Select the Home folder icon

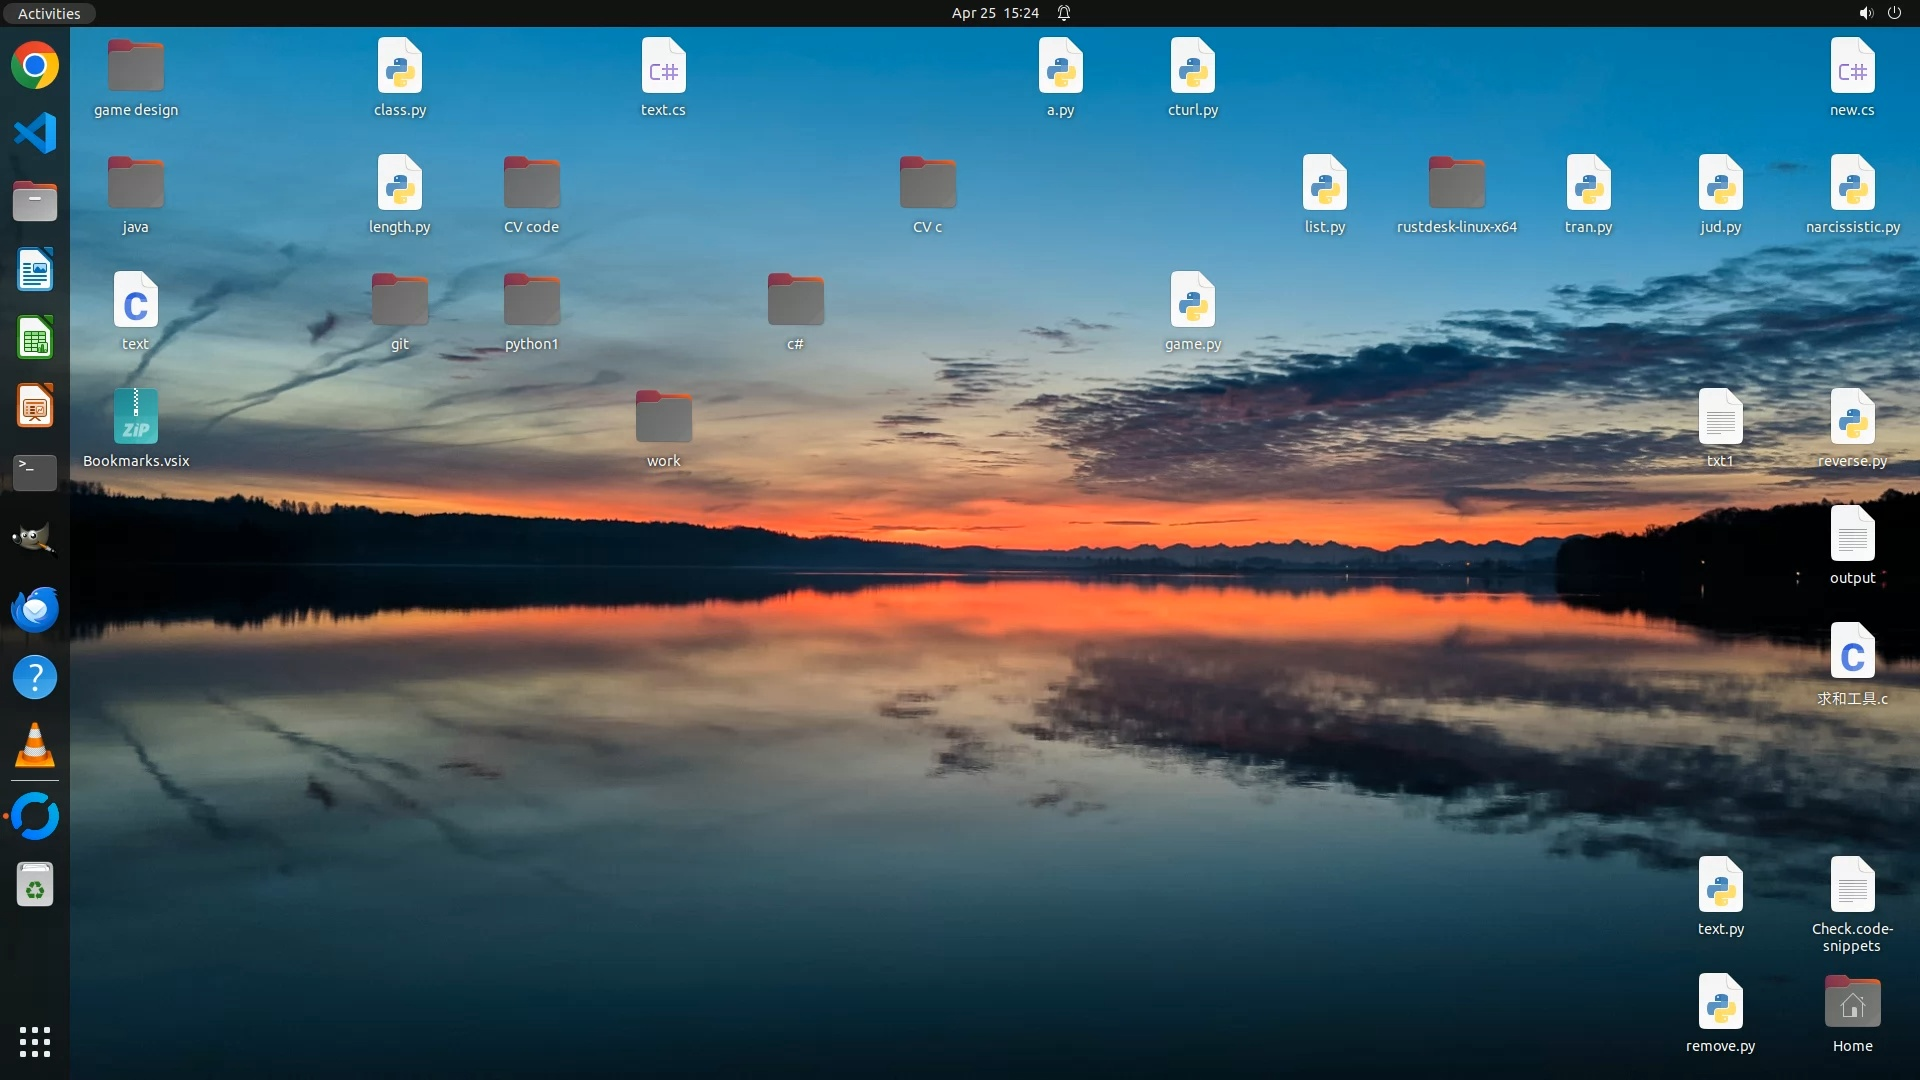(1852, 1003)
